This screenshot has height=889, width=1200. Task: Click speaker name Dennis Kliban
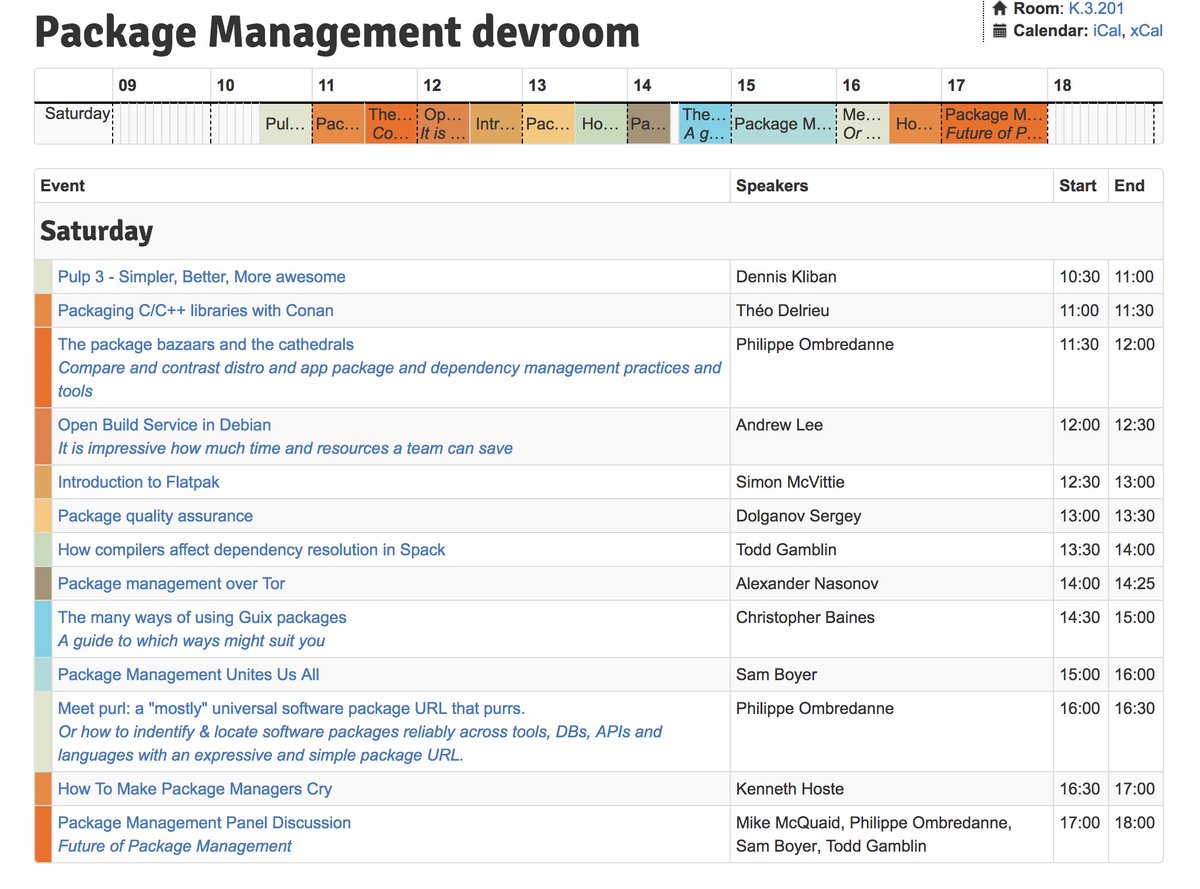click(786, 277)
